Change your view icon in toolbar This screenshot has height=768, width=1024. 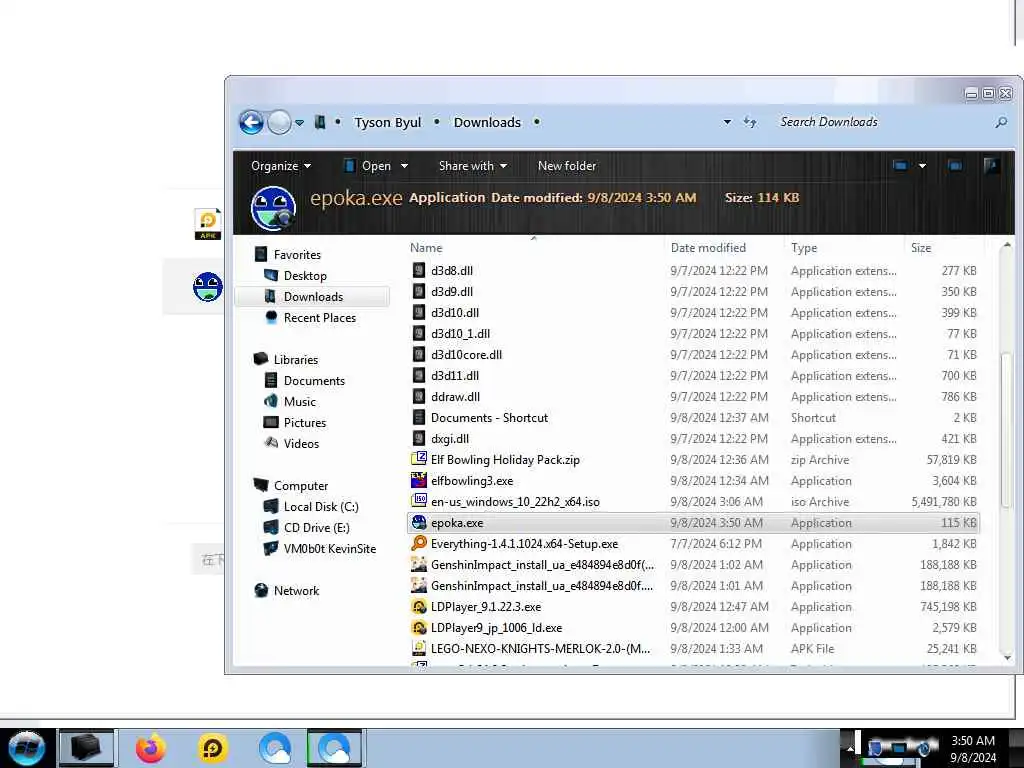pos(900,166)
